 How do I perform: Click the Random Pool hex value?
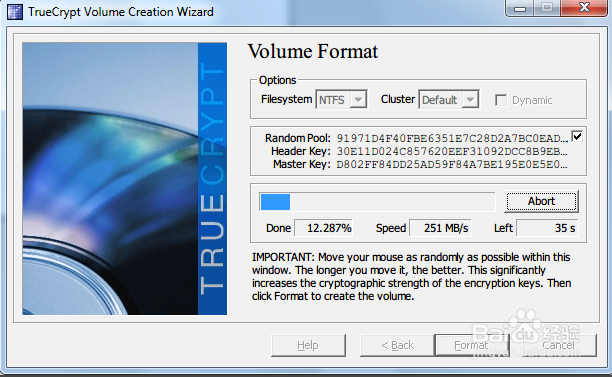452,139
